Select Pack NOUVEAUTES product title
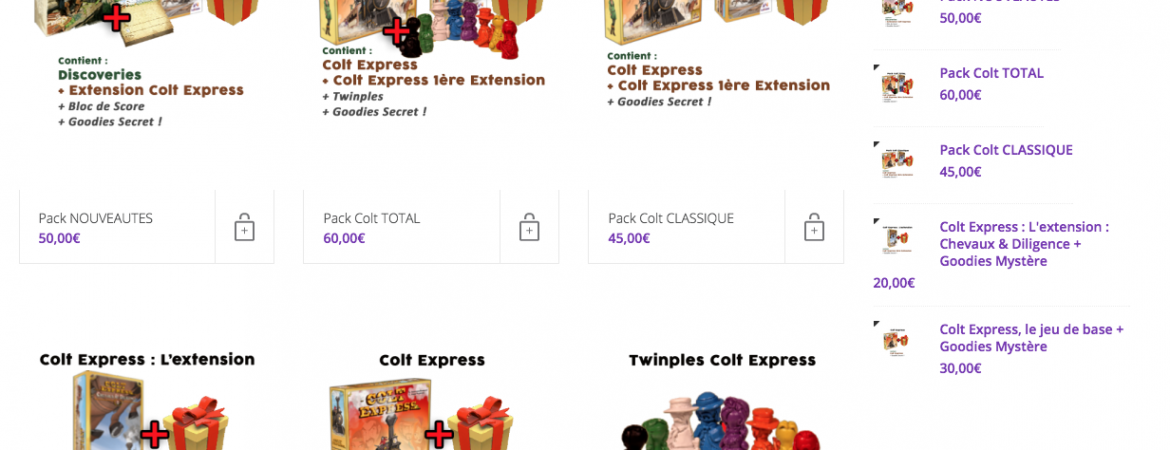This screenshot has width=1170, height=450. click(96, 219)
